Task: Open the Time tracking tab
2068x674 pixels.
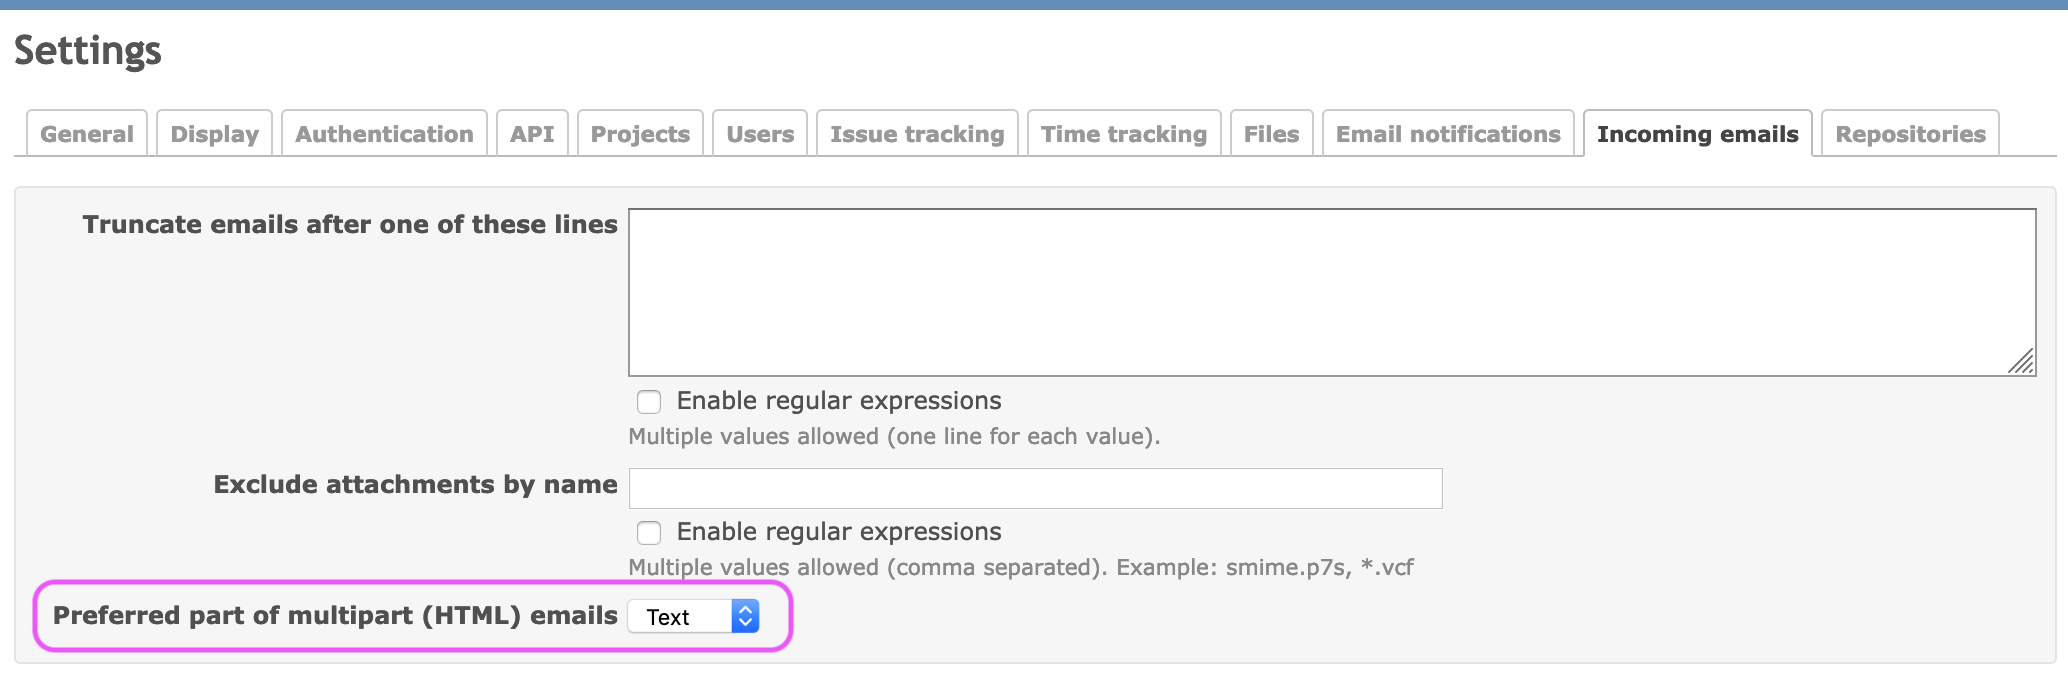Action: point(1124,134)
